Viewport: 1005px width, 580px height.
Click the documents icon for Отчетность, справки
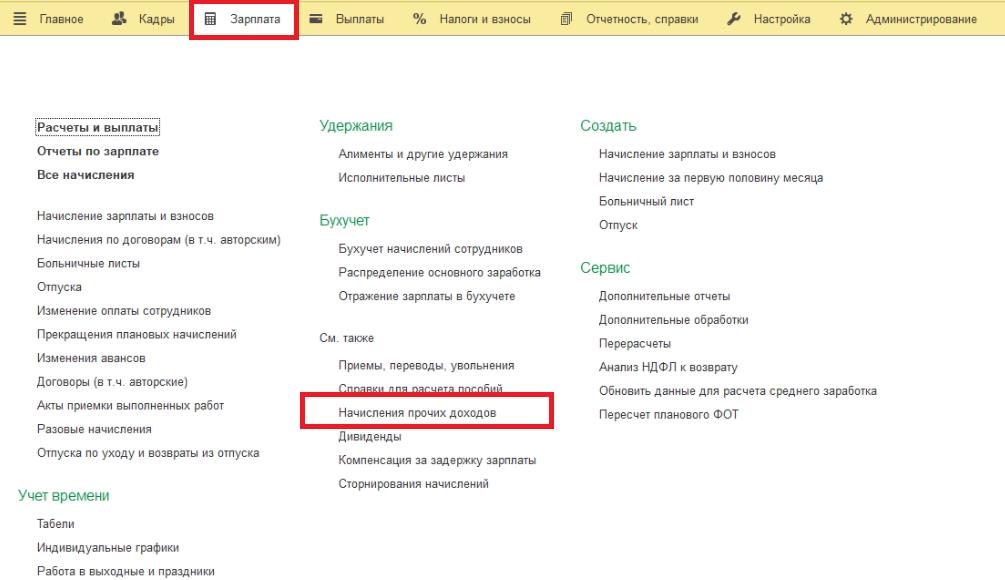[567, 19]
